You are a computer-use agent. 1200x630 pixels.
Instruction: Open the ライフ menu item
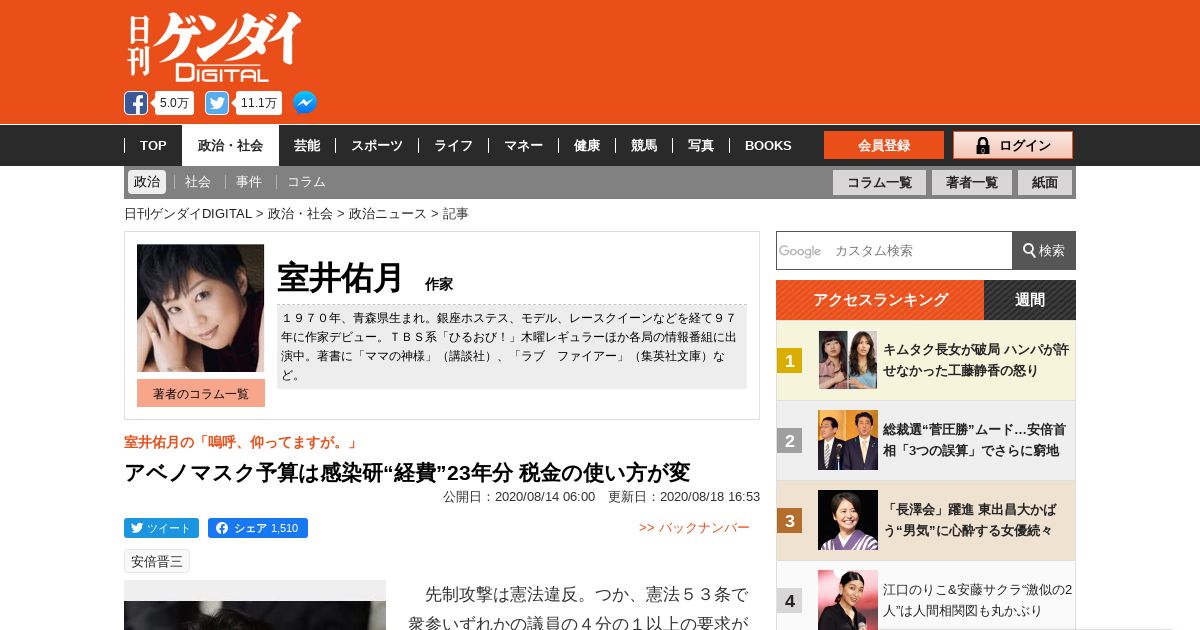453,145
